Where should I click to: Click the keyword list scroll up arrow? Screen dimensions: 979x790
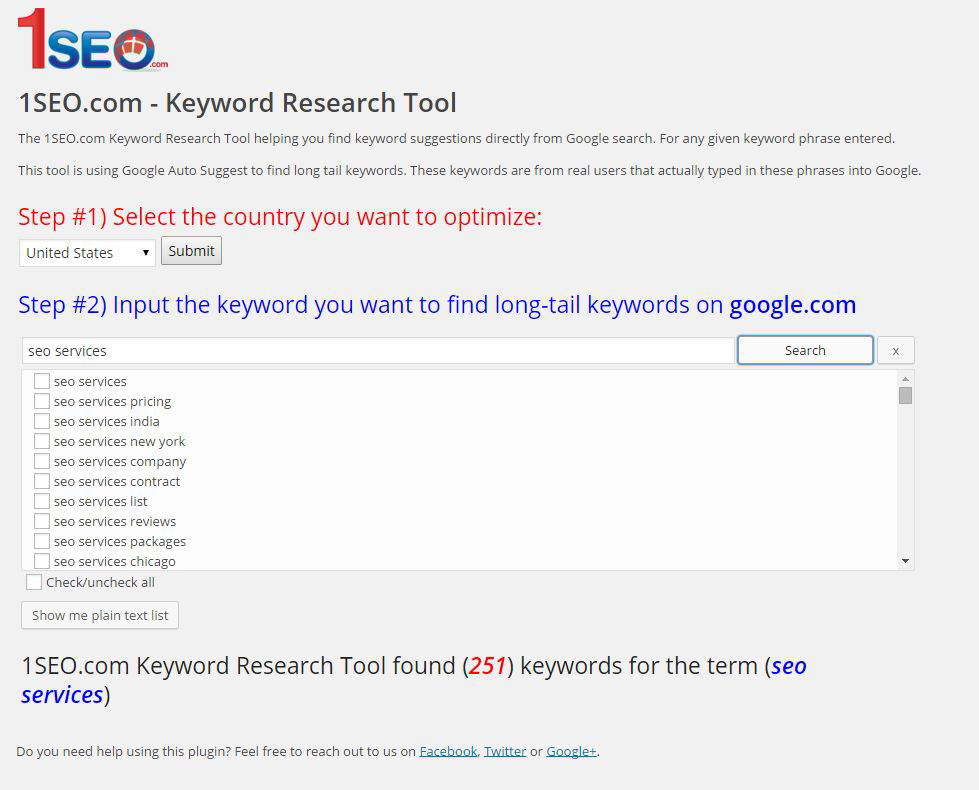pos(905,379)
